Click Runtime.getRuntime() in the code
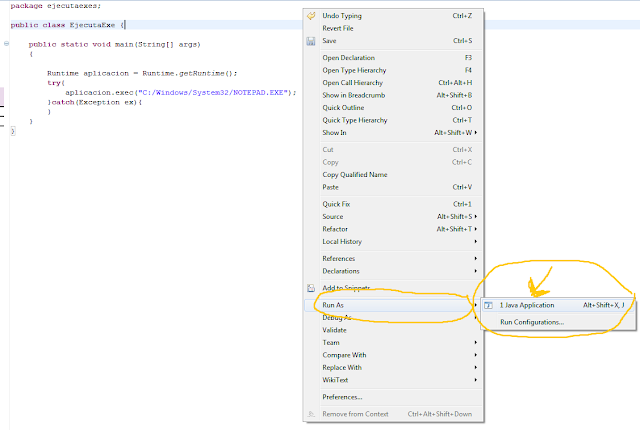This screenshot has width=640, height=430. 187,73
